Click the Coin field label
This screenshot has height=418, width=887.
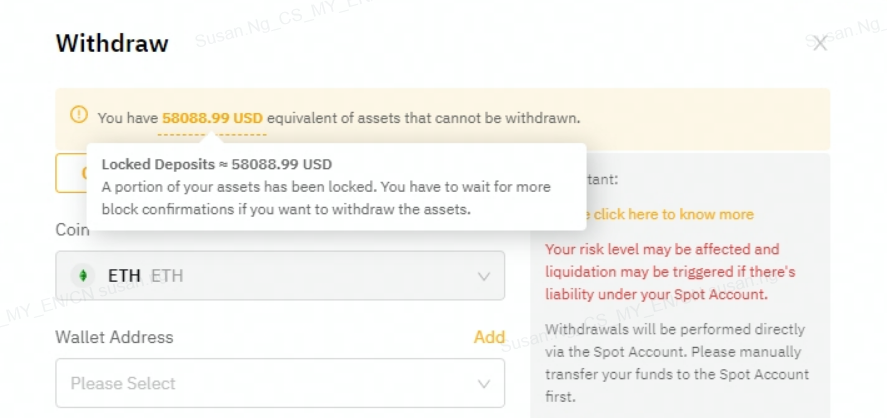(x=70, y=230)
